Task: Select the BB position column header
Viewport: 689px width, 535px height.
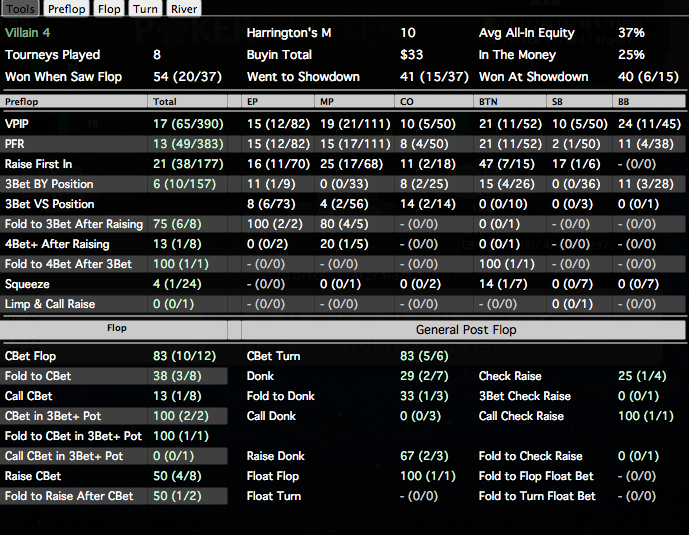Action: pyautogui.click(x=649, y=101)
